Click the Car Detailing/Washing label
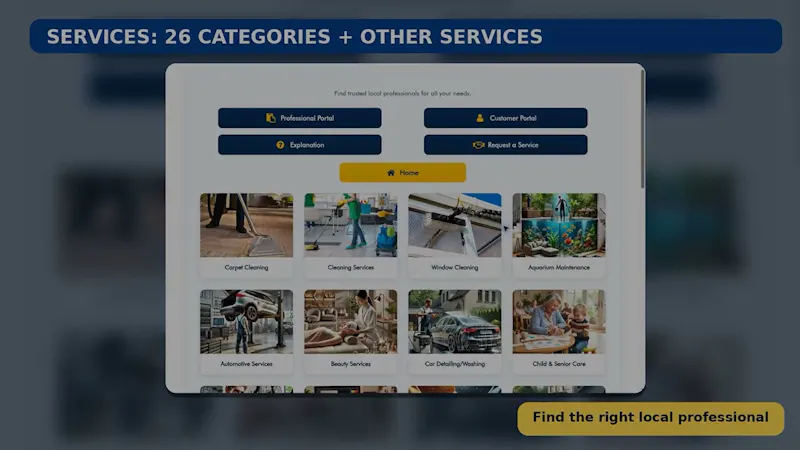This screenshot has height=450, width=800. click(x=455, y=364)
